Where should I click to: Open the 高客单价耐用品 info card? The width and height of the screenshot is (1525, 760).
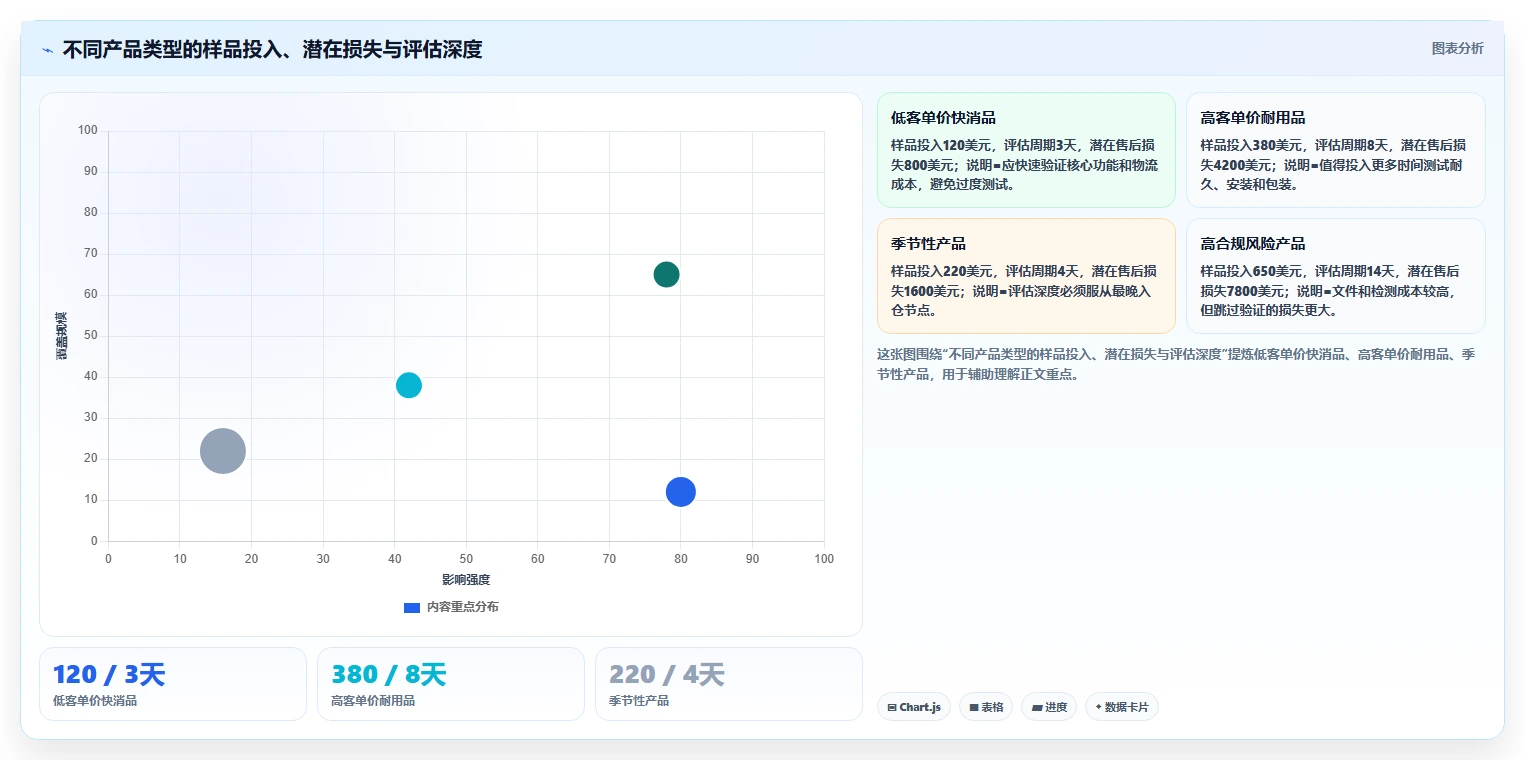point(1335,150)
